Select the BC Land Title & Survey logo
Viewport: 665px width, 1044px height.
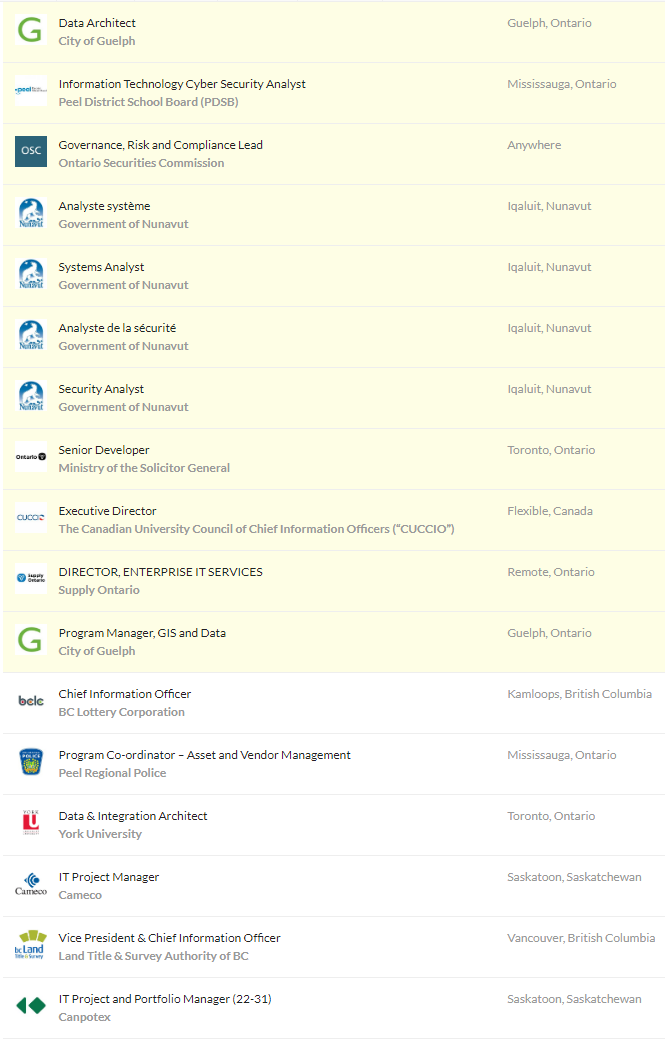(x=31, y=946)
